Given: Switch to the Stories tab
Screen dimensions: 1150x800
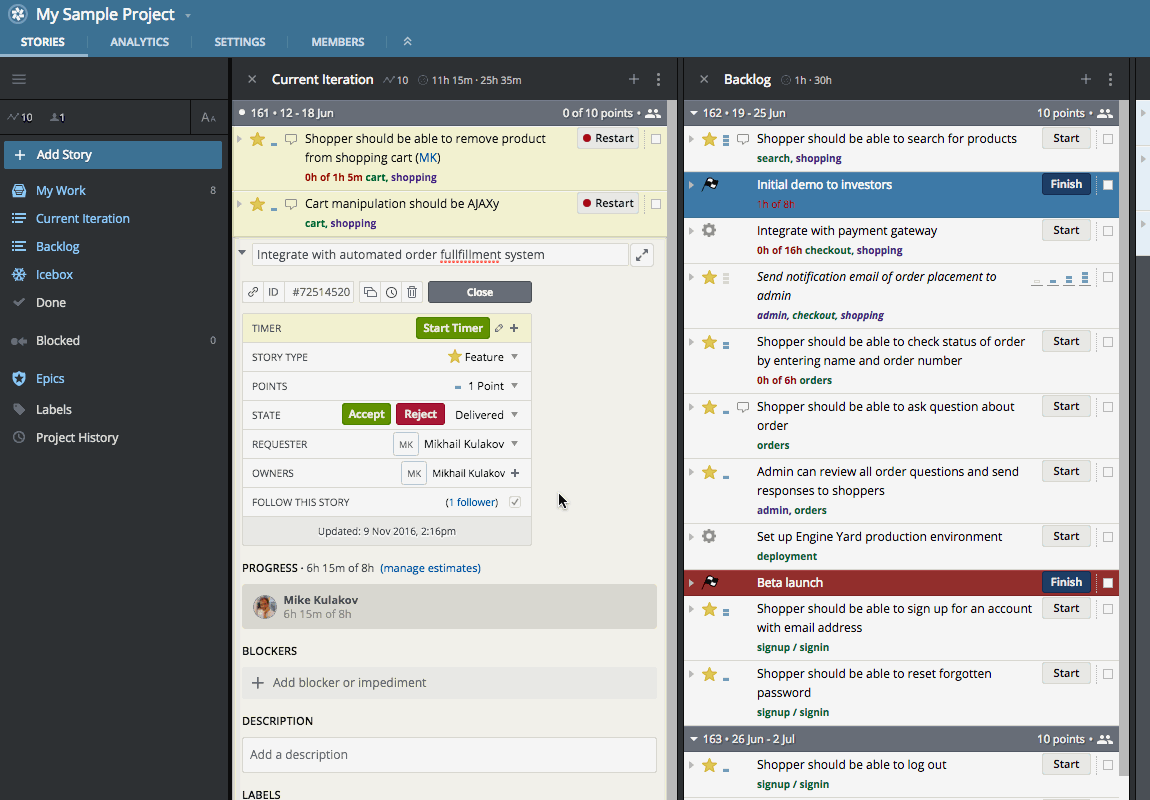Looking at the screenshot, I should 43,42.
